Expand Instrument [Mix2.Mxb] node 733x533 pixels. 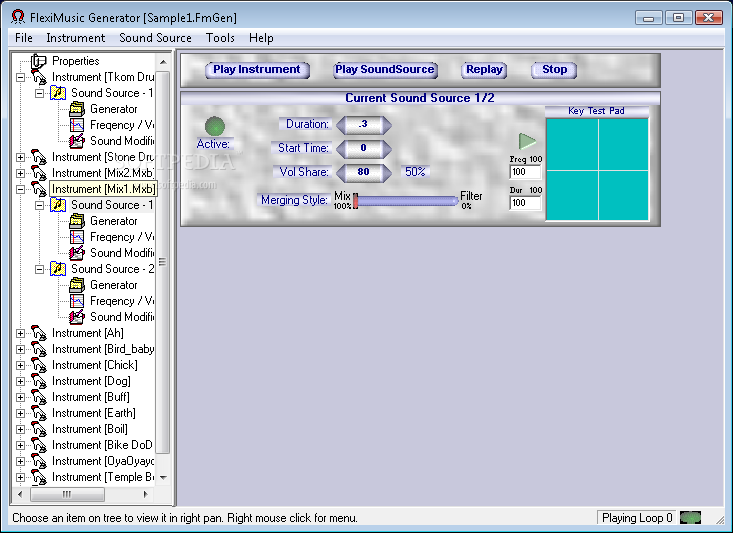[21, 173]
